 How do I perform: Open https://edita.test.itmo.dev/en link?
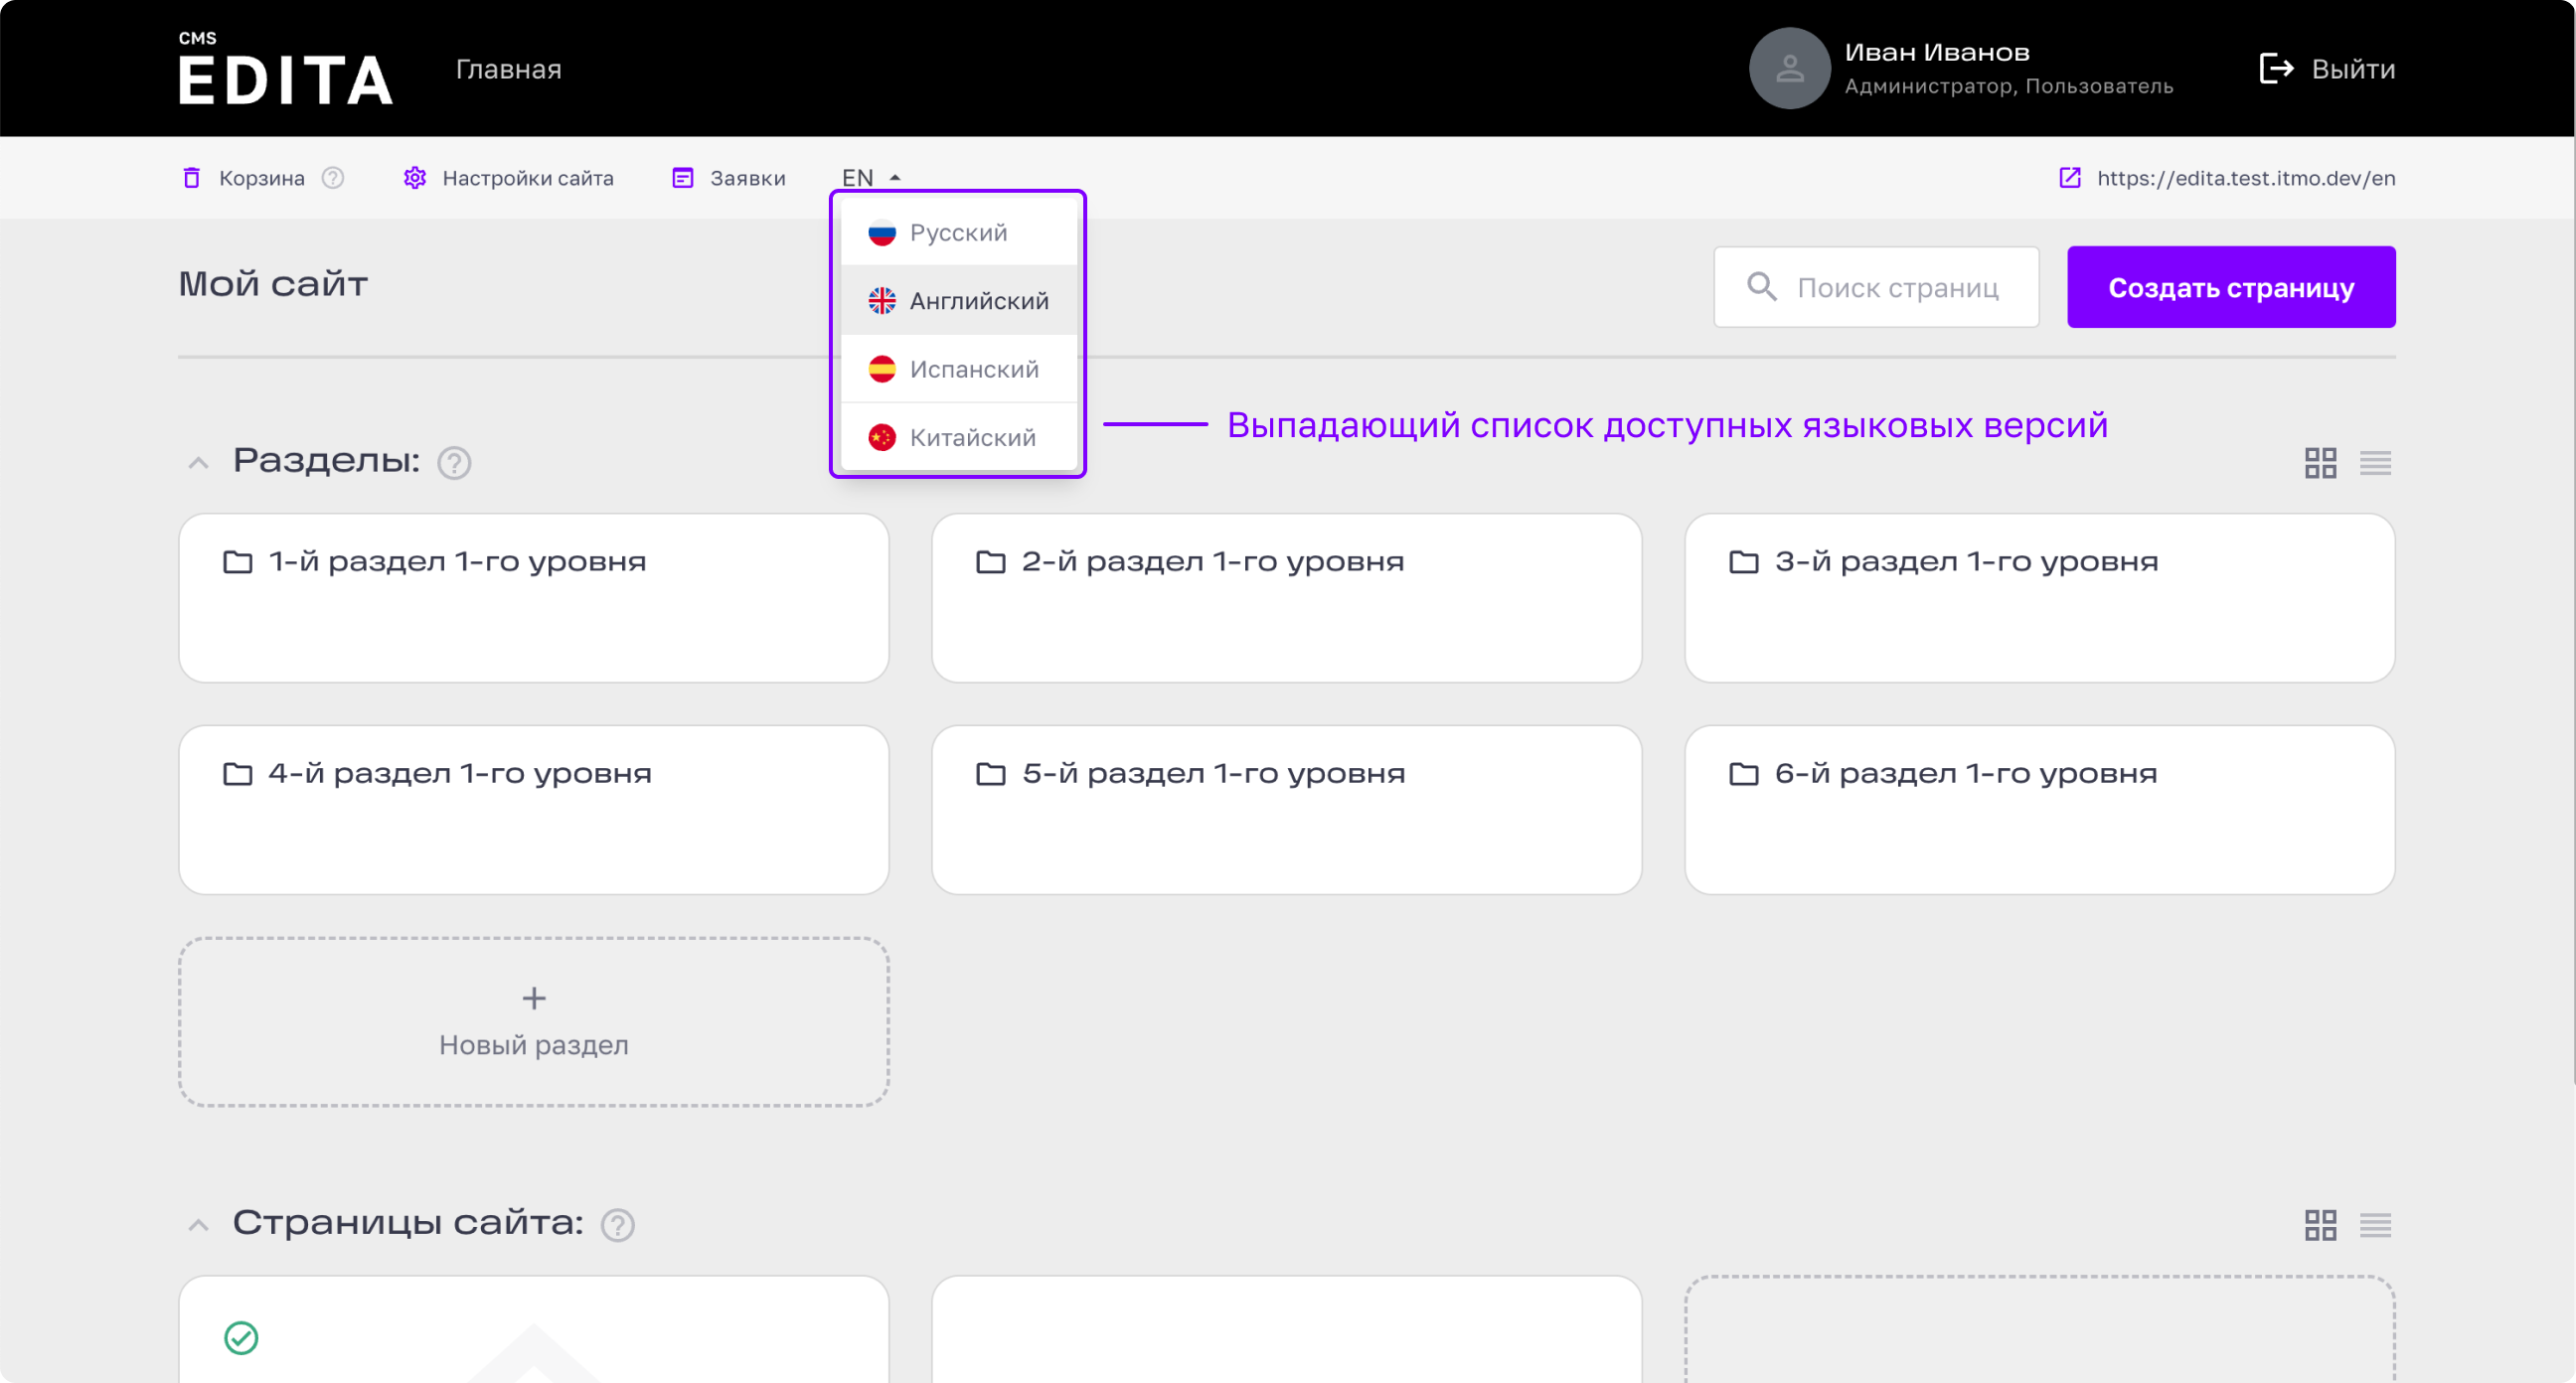(2245, 178)
